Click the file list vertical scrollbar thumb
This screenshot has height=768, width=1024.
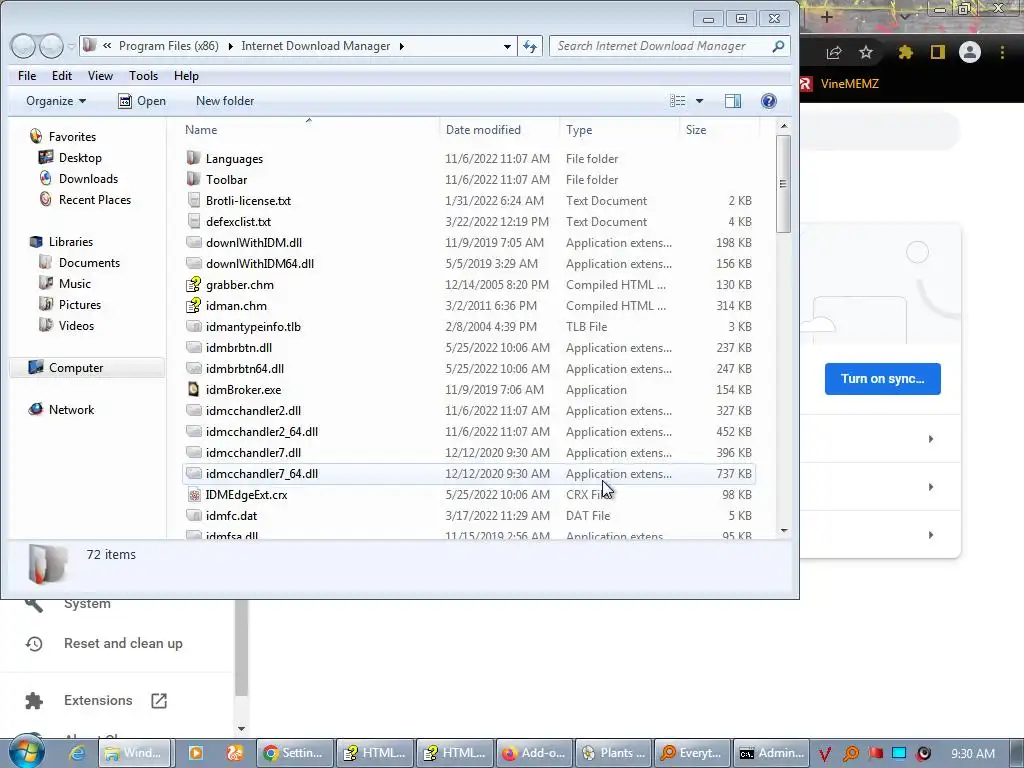[x=784, y=184]
